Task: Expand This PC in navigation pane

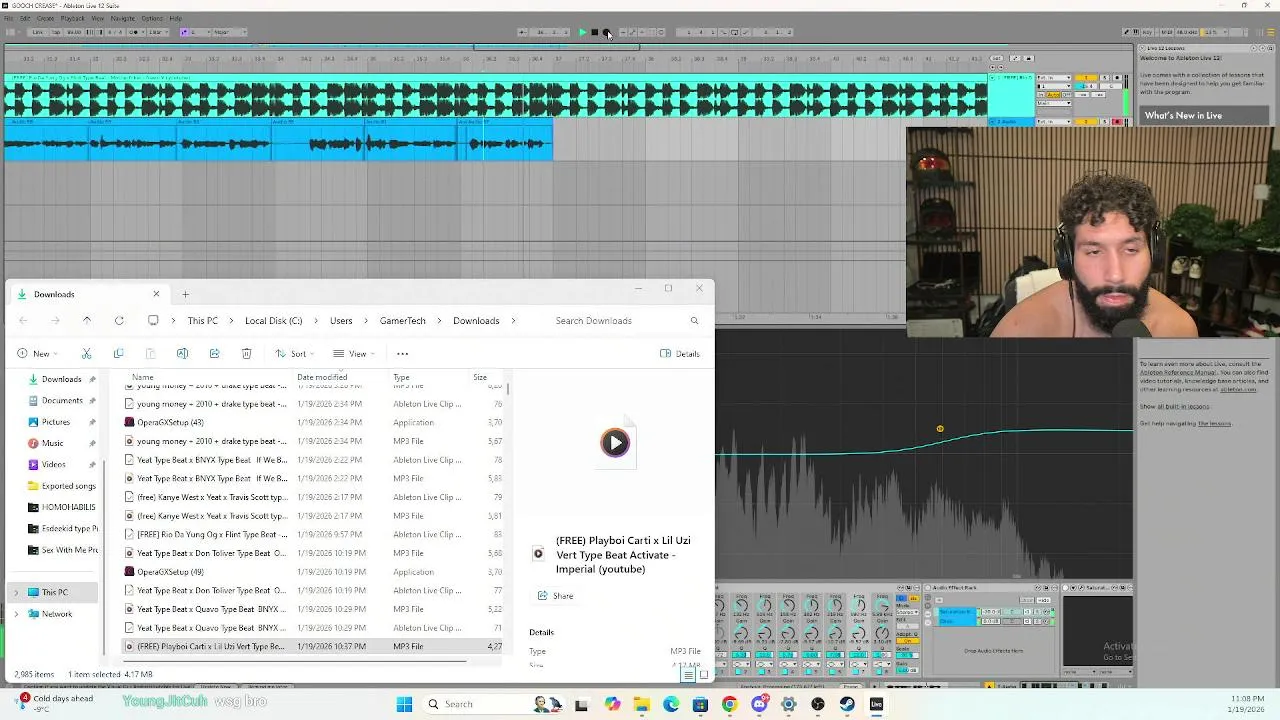Action: (x=15, y=592)
